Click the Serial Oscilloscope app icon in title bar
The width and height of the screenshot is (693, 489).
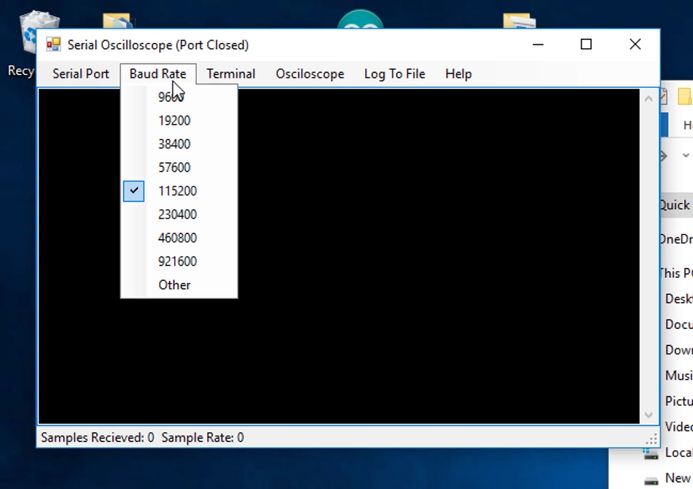[x=53, y=44]
